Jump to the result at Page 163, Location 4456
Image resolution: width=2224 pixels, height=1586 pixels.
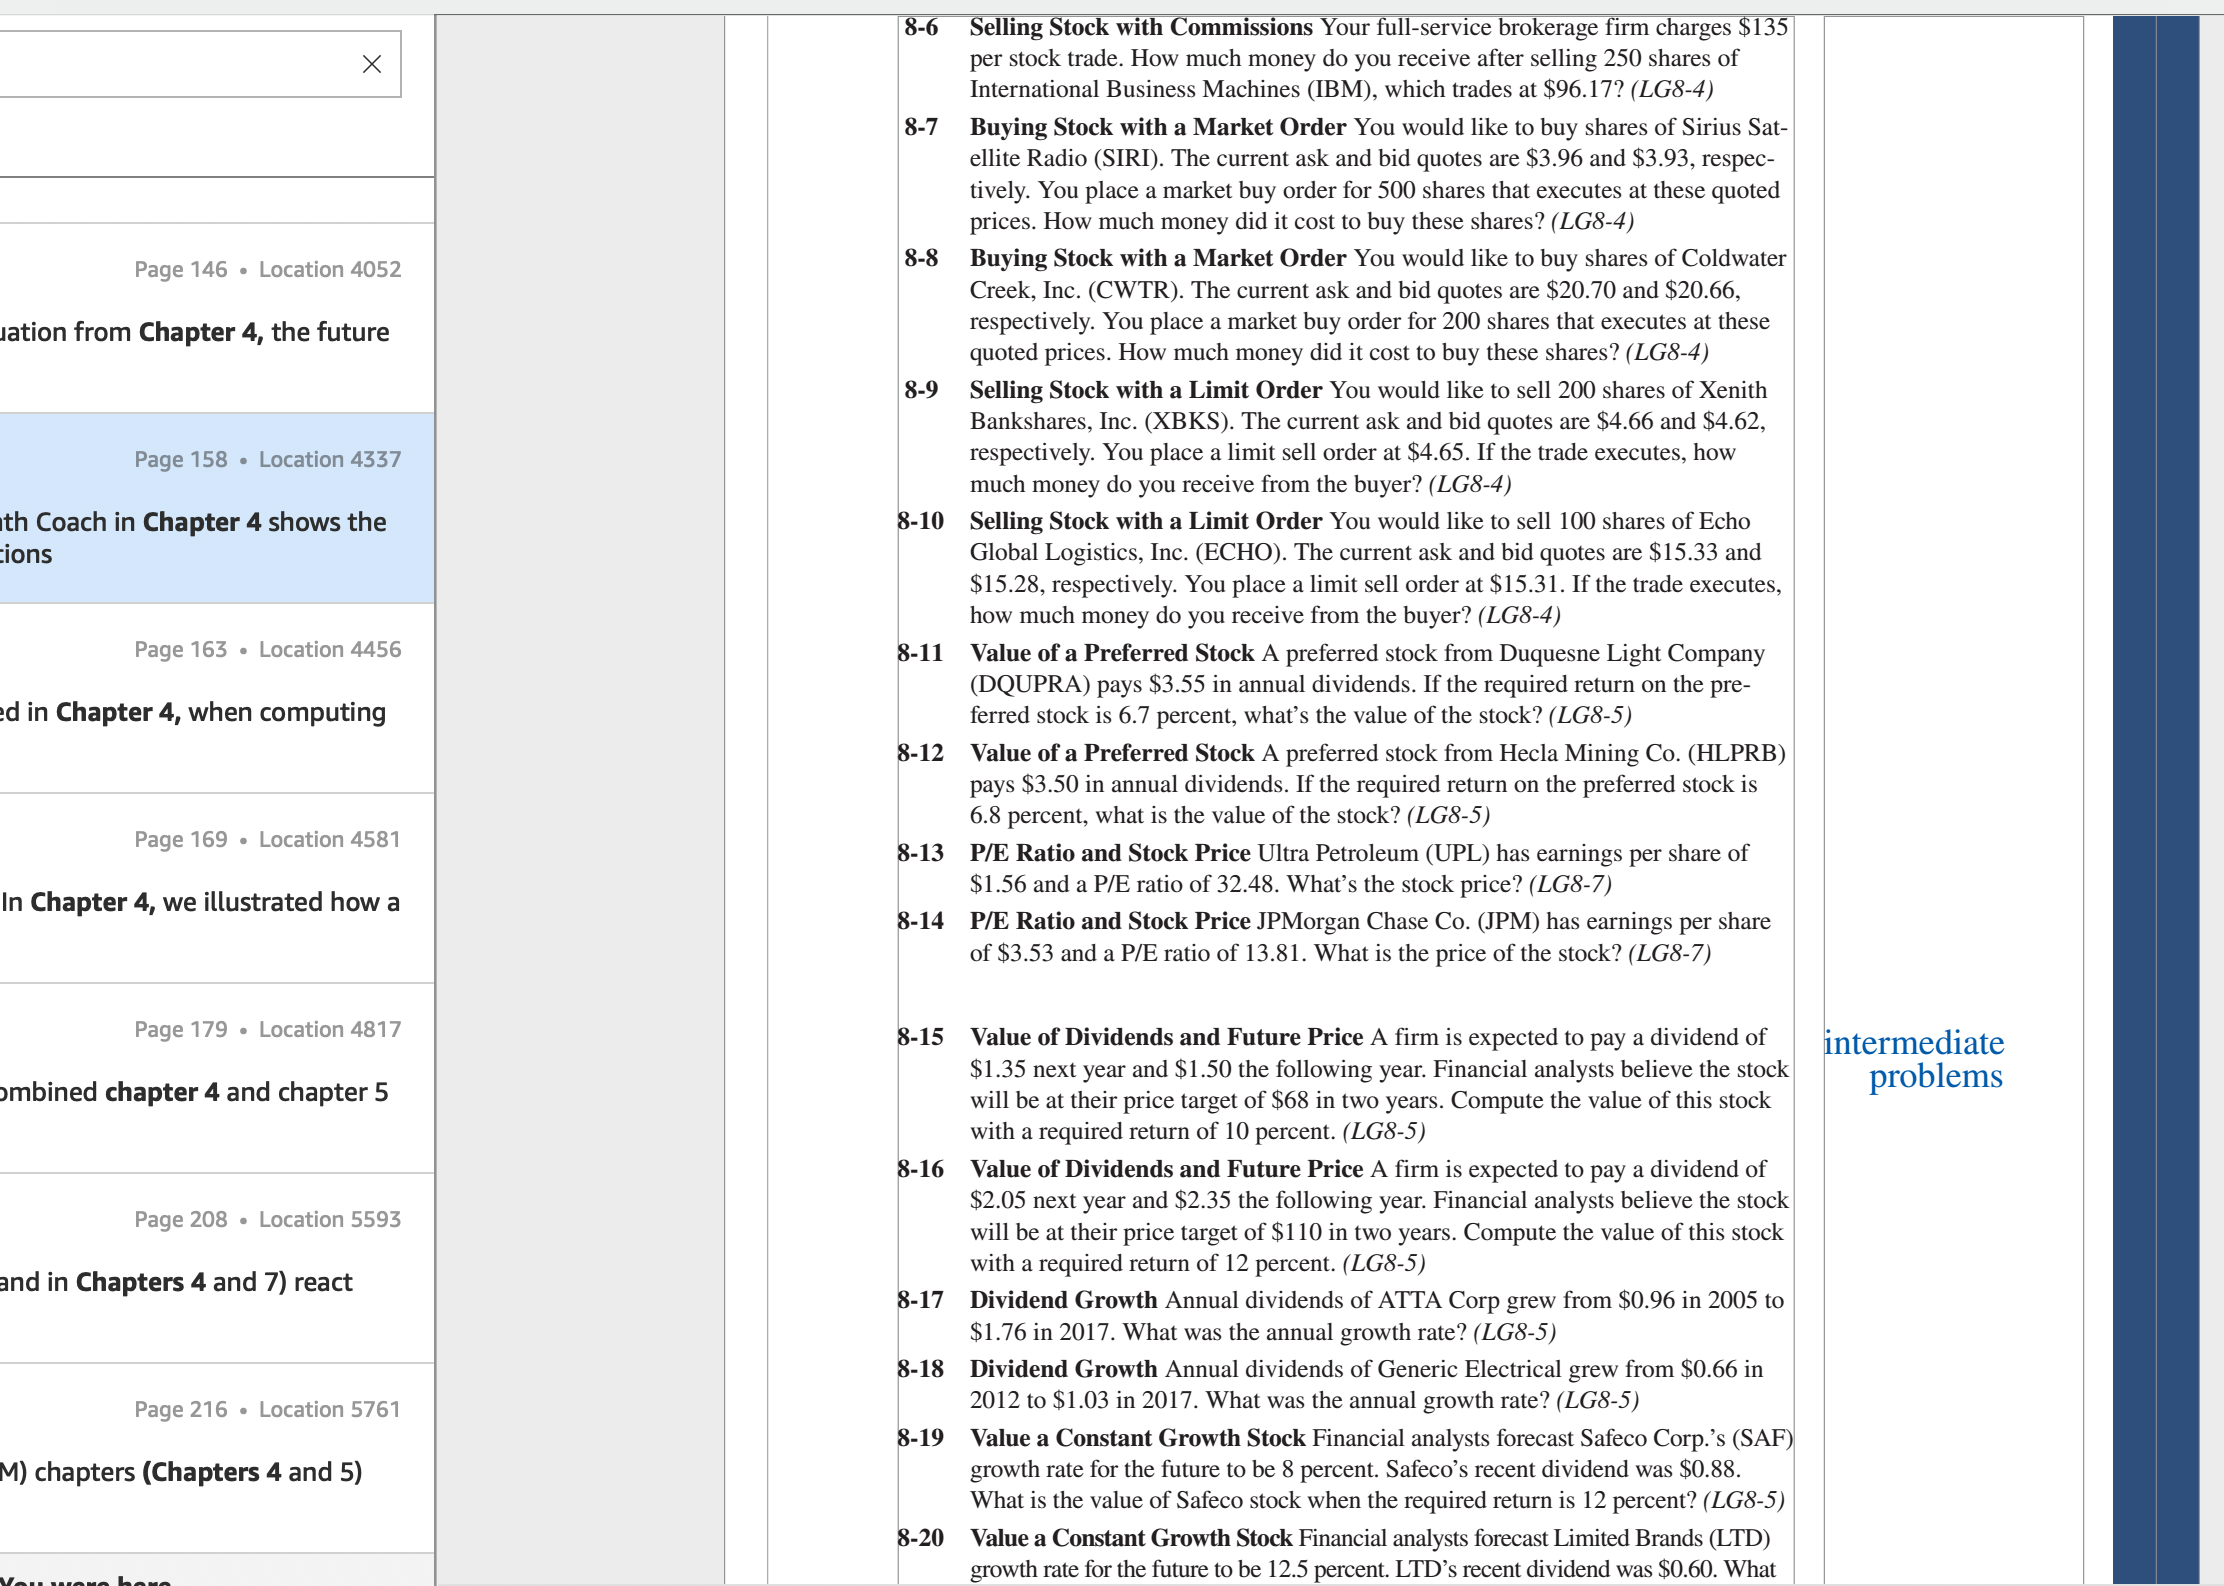(217, 698)
